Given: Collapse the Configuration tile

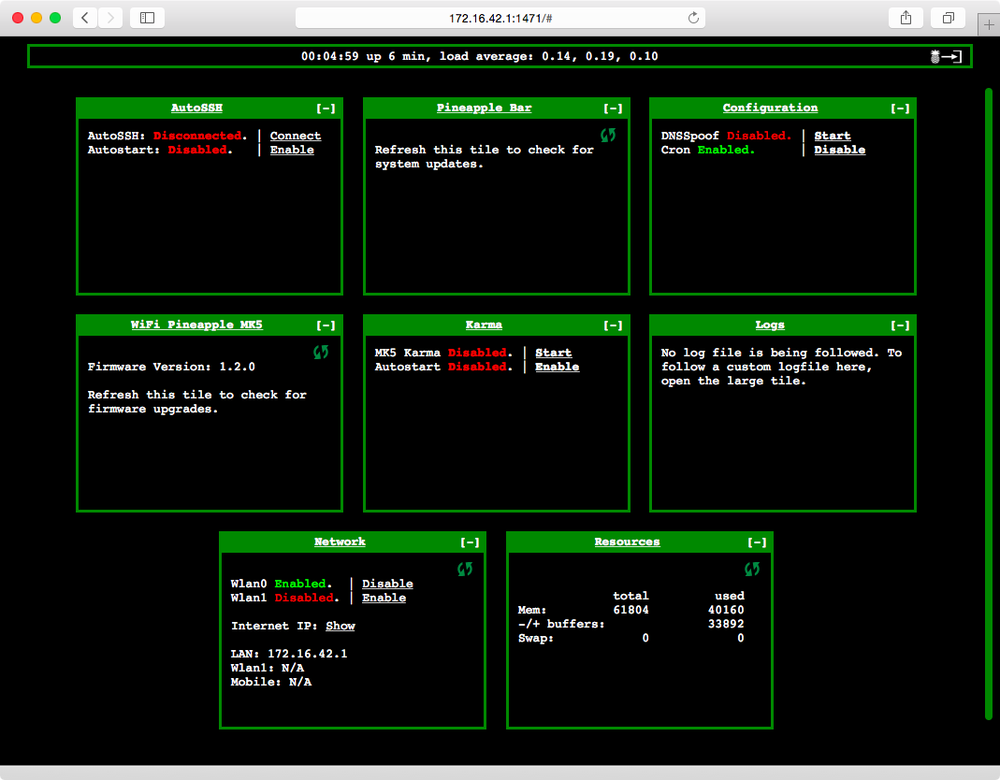Looking at the screenshot, I should tap(900, 108).
